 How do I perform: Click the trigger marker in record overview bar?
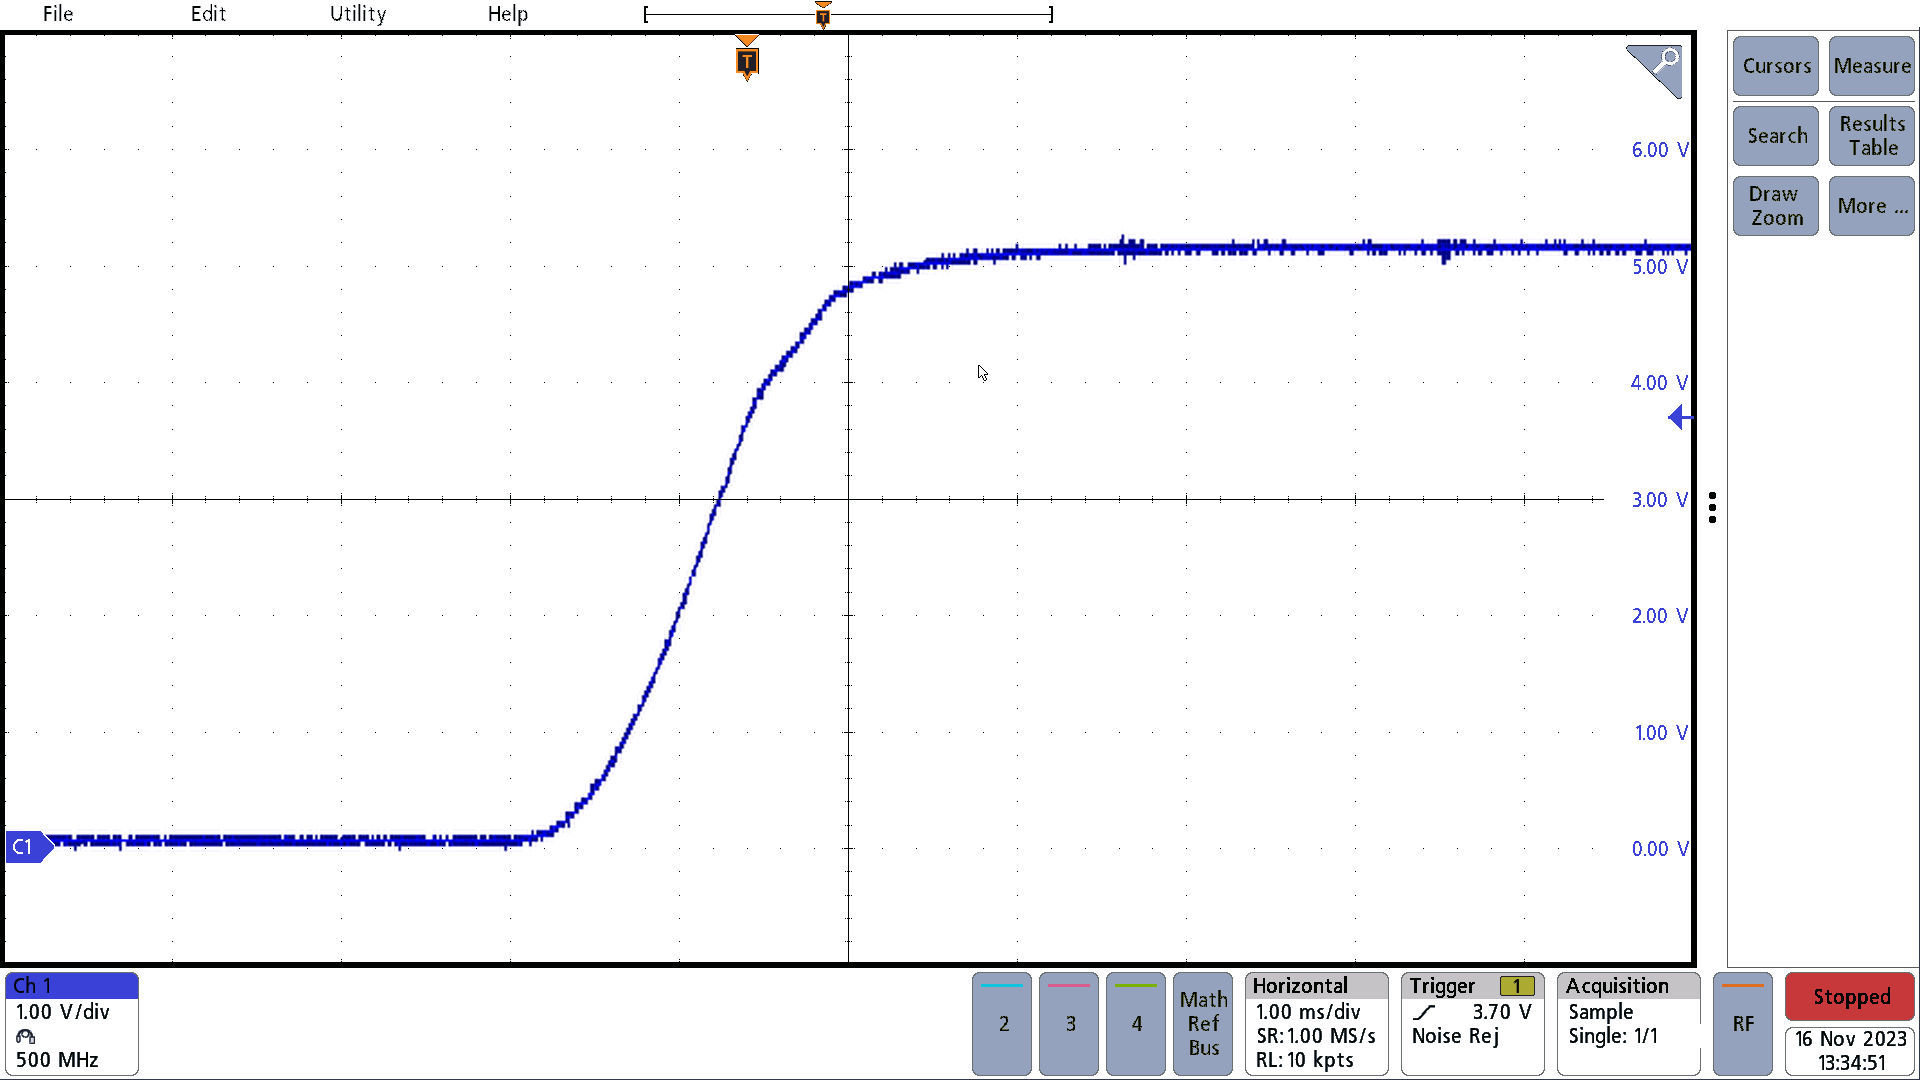pos(823,15)
